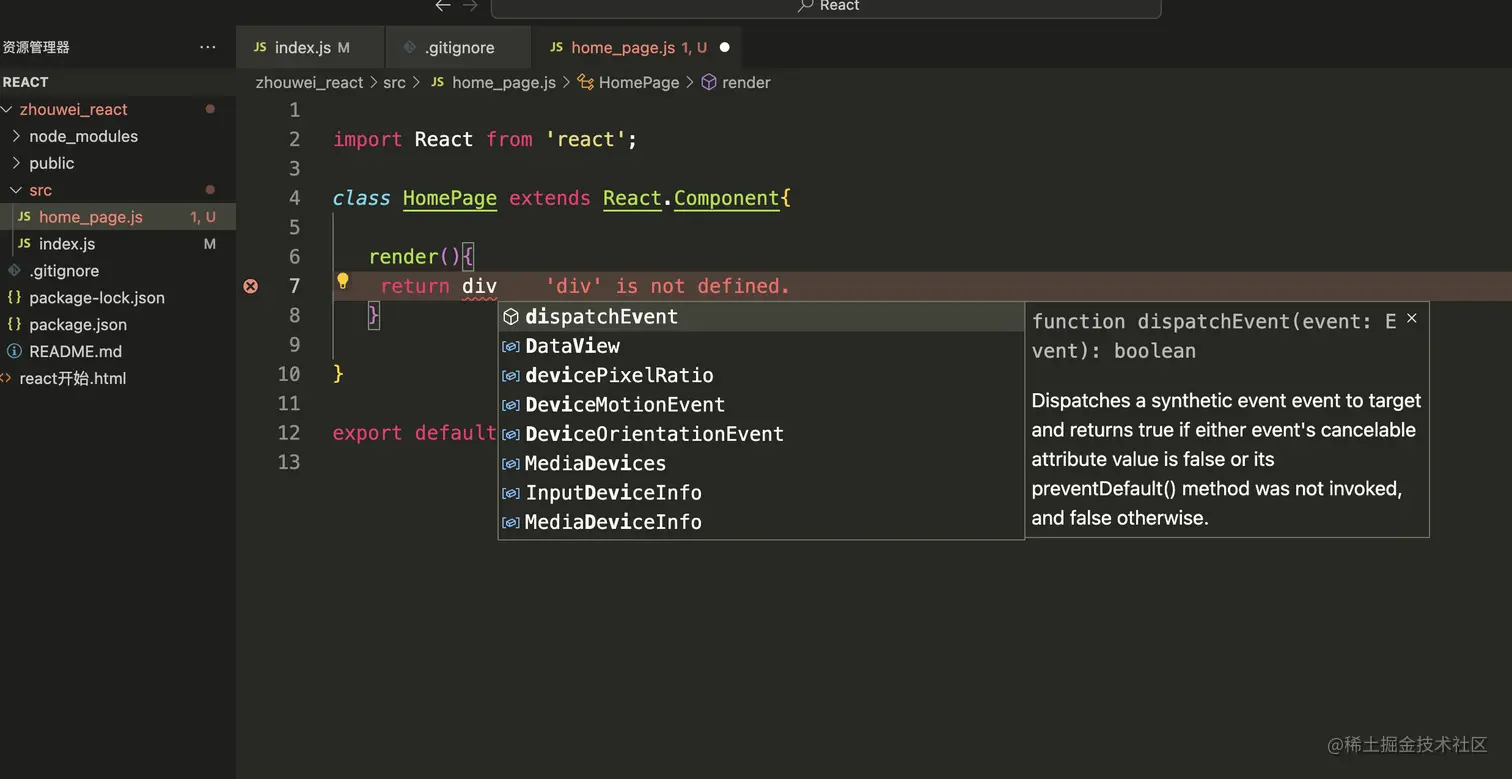Click the class icon in HomePage breadcrumb
This screenshot has width=1512, height=779.
pyautogui.click(x=586, y=83)
